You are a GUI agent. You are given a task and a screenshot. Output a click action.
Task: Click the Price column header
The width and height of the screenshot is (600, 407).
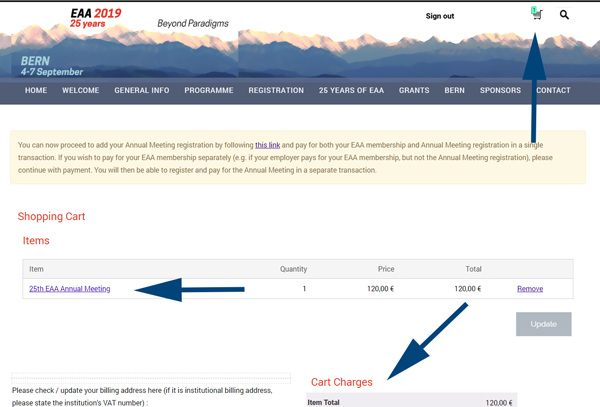point(386,269)
